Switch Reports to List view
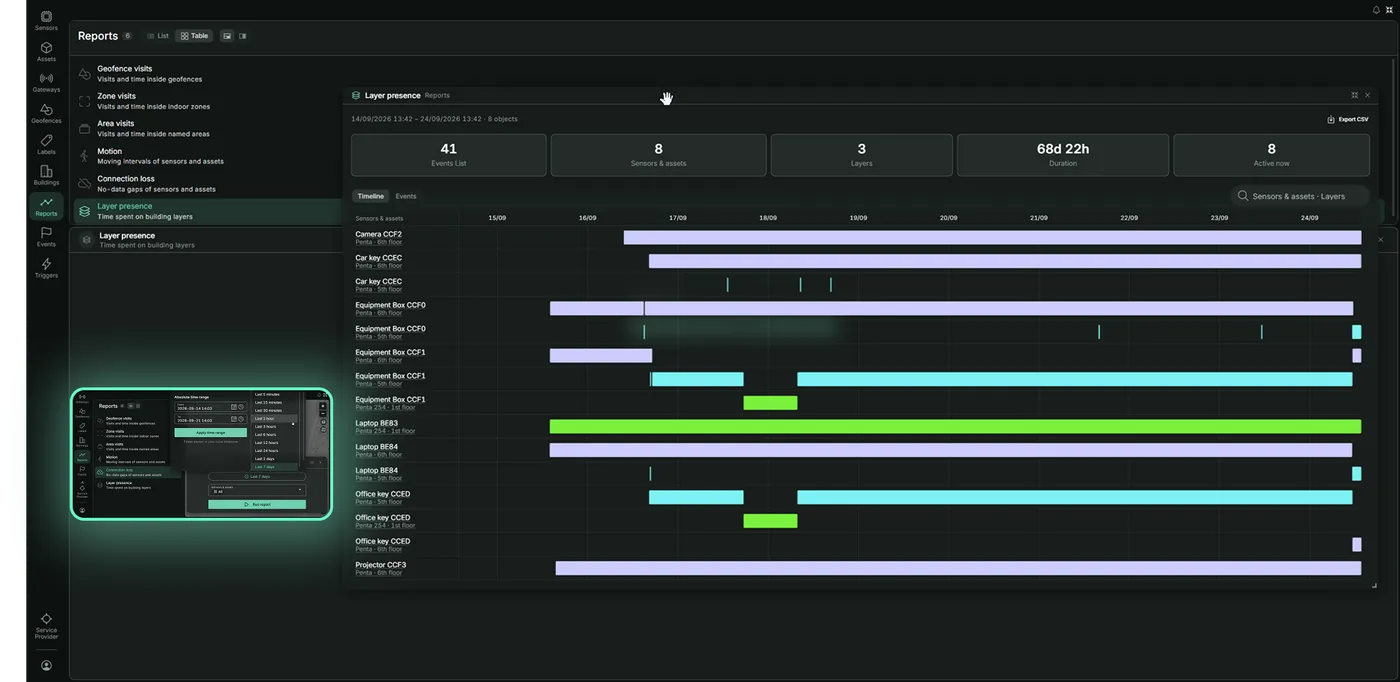Screen dimensions: 1400x682 click(158, 36)
